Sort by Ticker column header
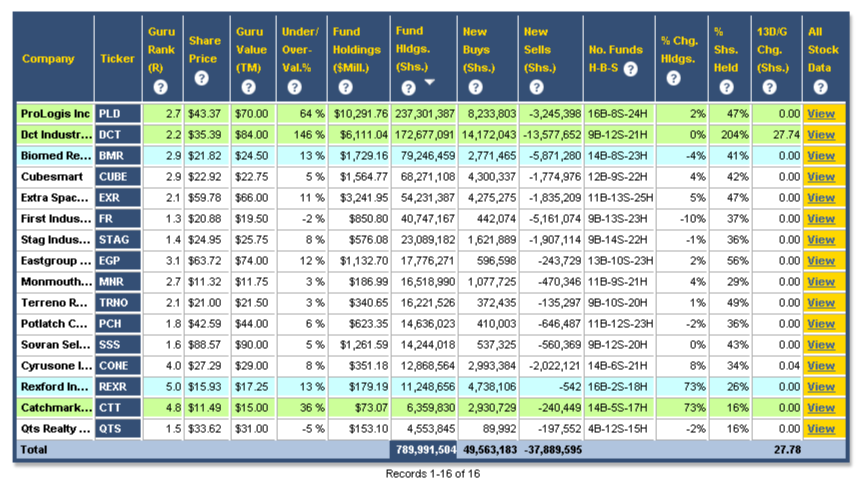The width and height of the screenshot is (863, 483). tap(117, 59)
